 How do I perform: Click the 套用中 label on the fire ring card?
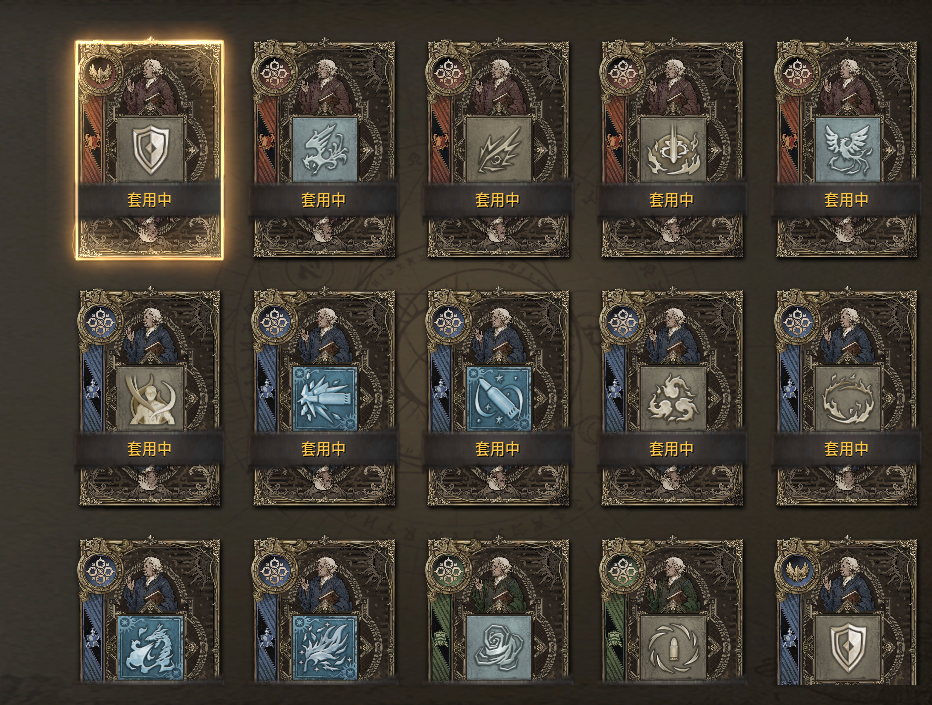point(846,449)
